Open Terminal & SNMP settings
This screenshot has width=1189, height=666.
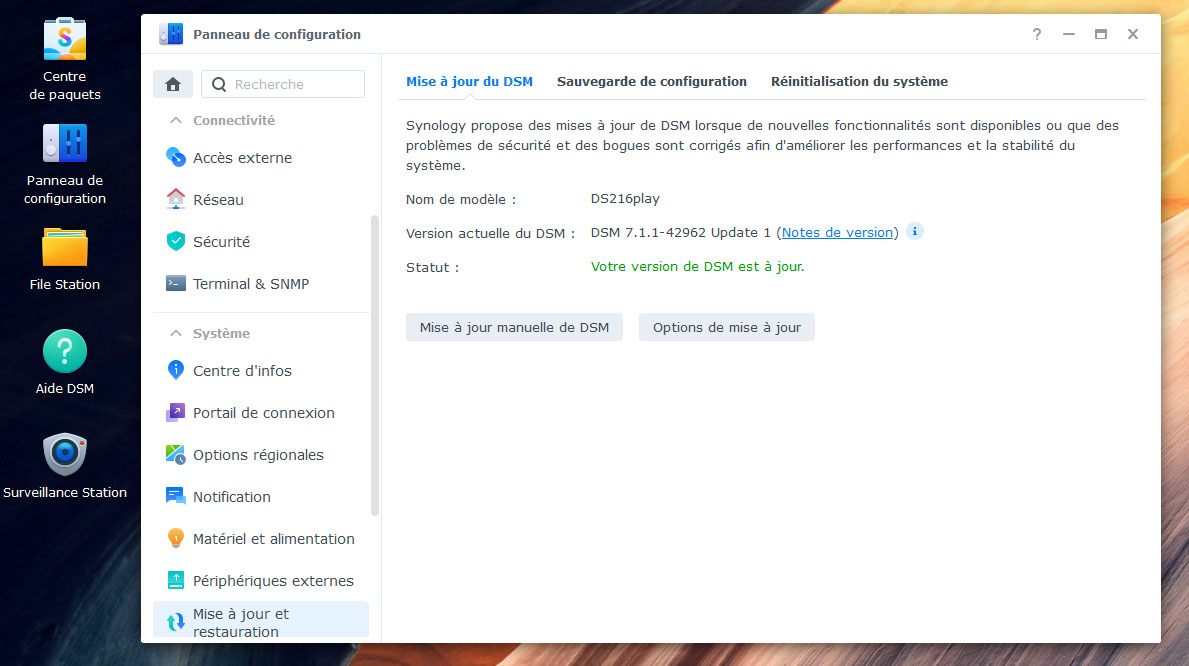pos(250,284)
